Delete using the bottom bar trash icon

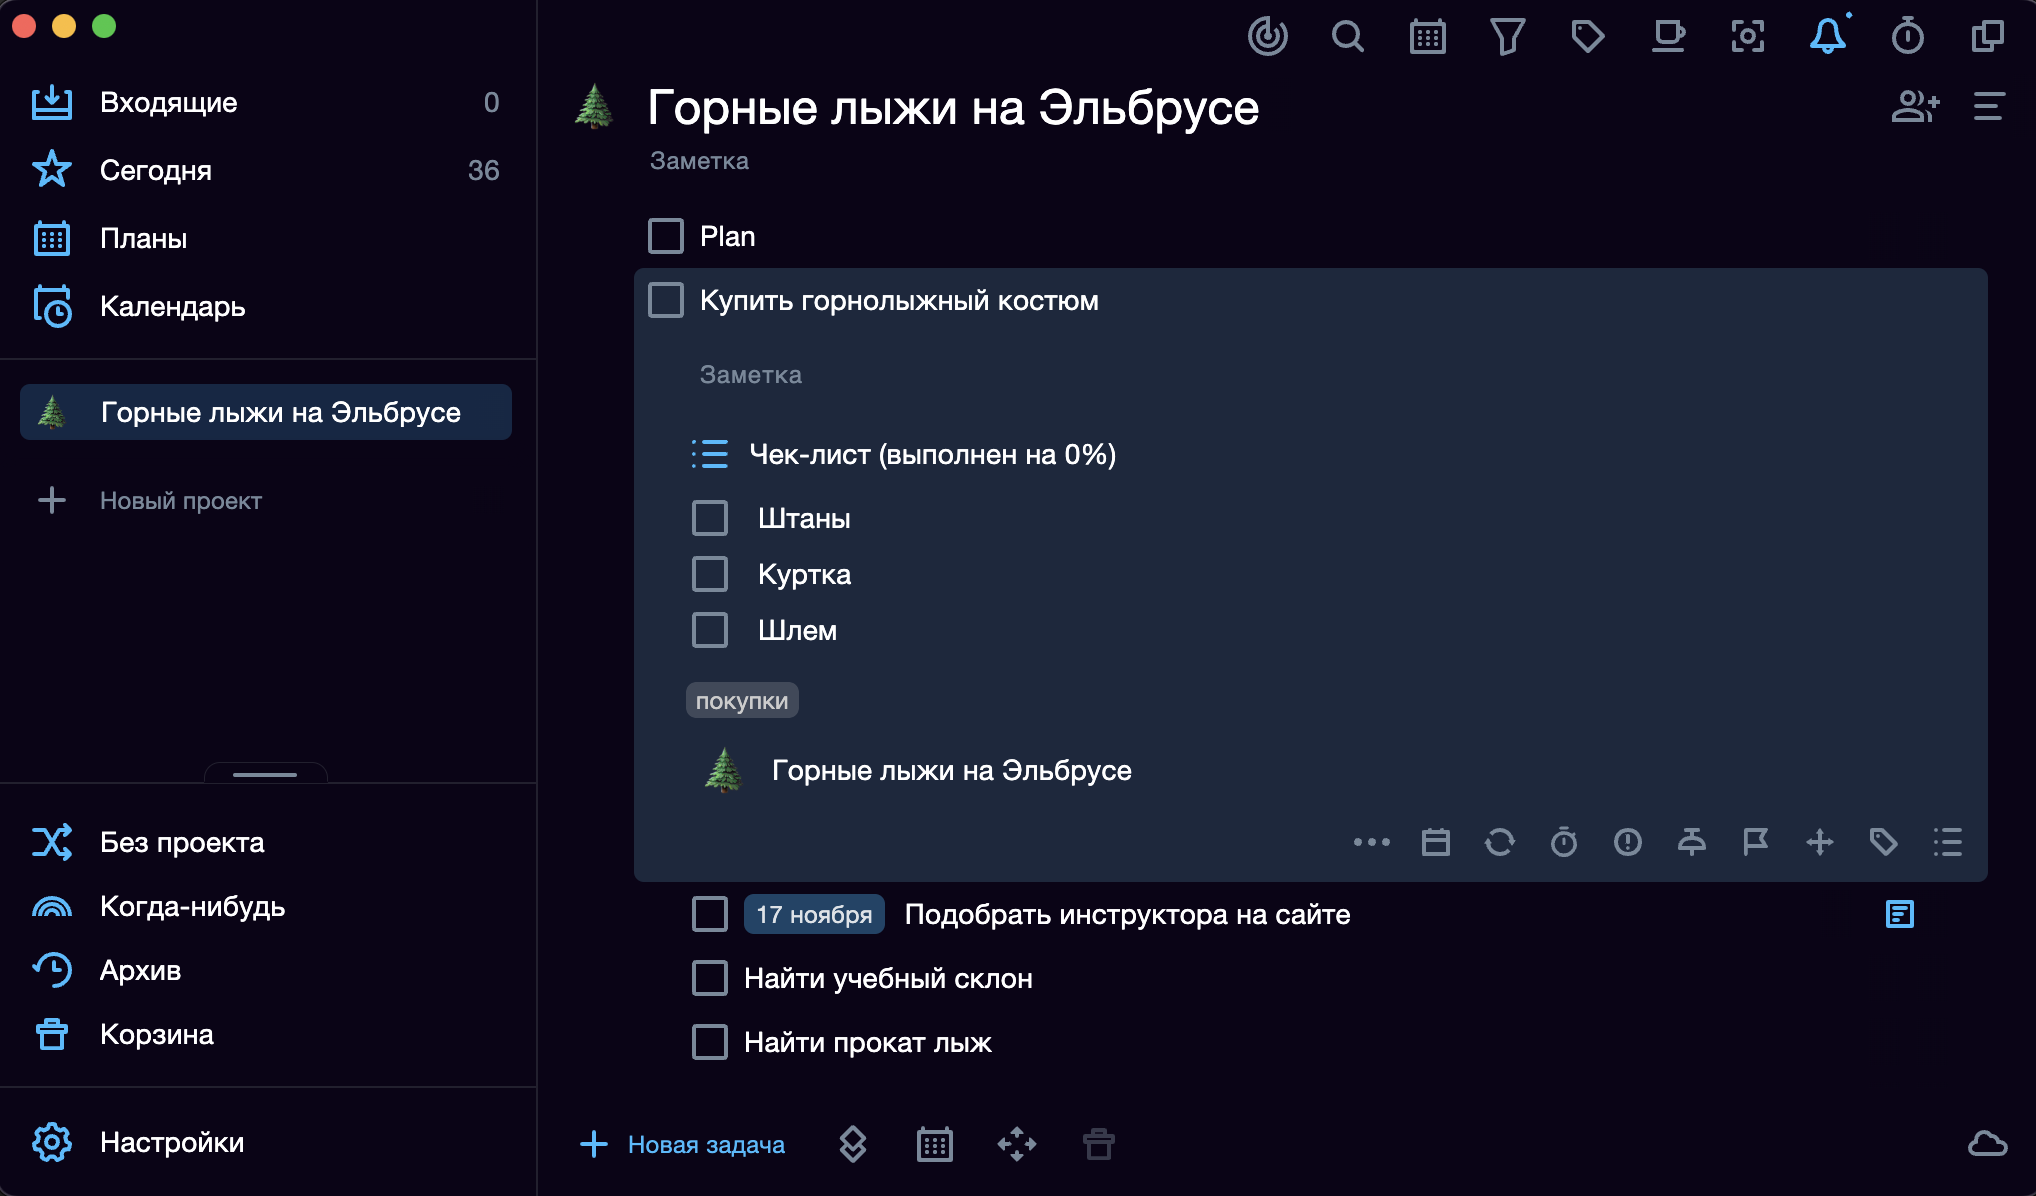coord(1099,1144)
